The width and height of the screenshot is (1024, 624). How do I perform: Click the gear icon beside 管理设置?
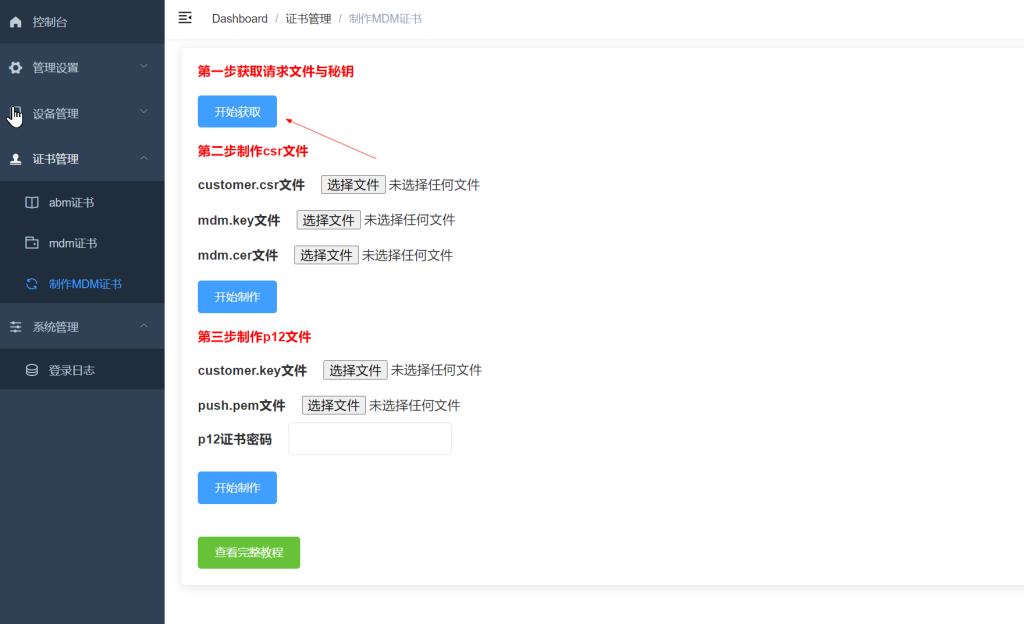pyautogui.click(x=15, y=67)
